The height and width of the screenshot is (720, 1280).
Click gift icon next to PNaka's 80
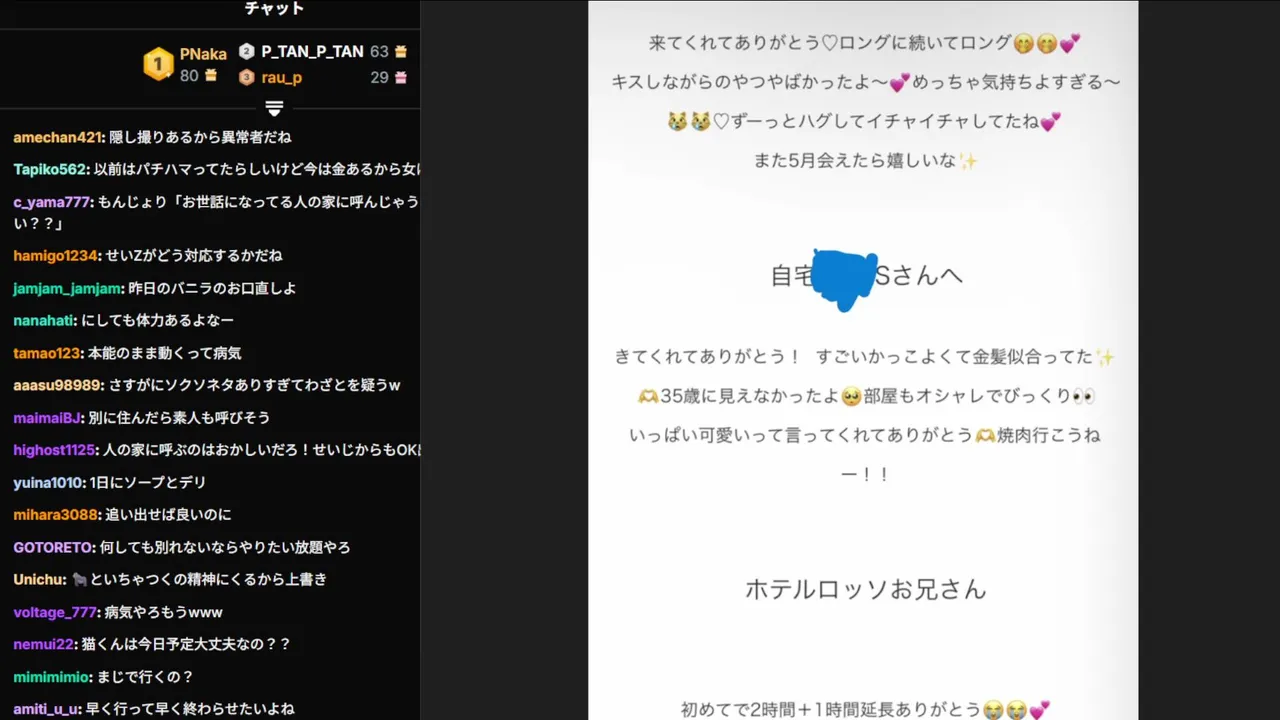tap(211, 75)
